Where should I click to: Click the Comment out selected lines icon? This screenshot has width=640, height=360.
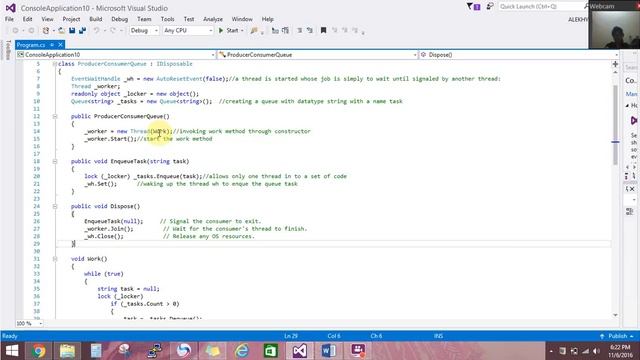[x=300, y=31]
